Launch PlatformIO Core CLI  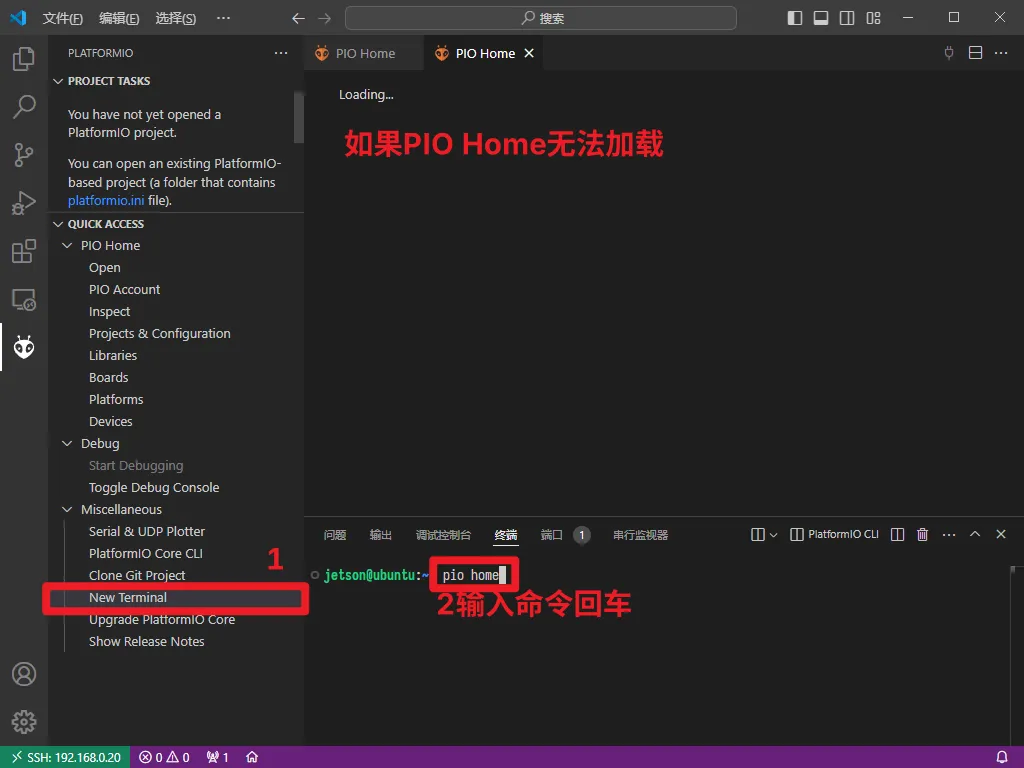click(146, 553)
